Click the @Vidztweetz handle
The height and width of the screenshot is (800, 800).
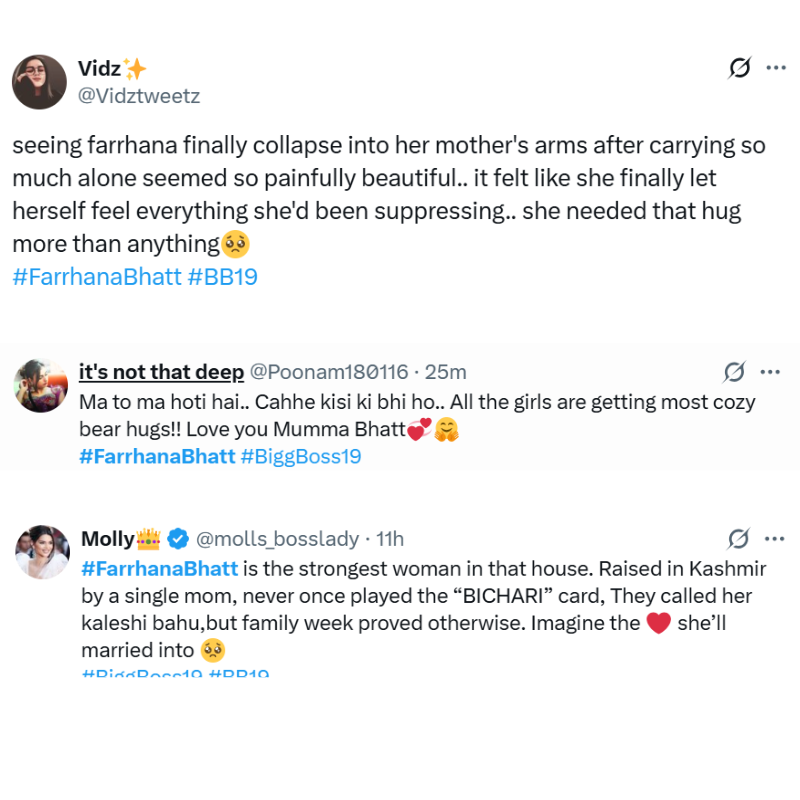tap(139, 96)
